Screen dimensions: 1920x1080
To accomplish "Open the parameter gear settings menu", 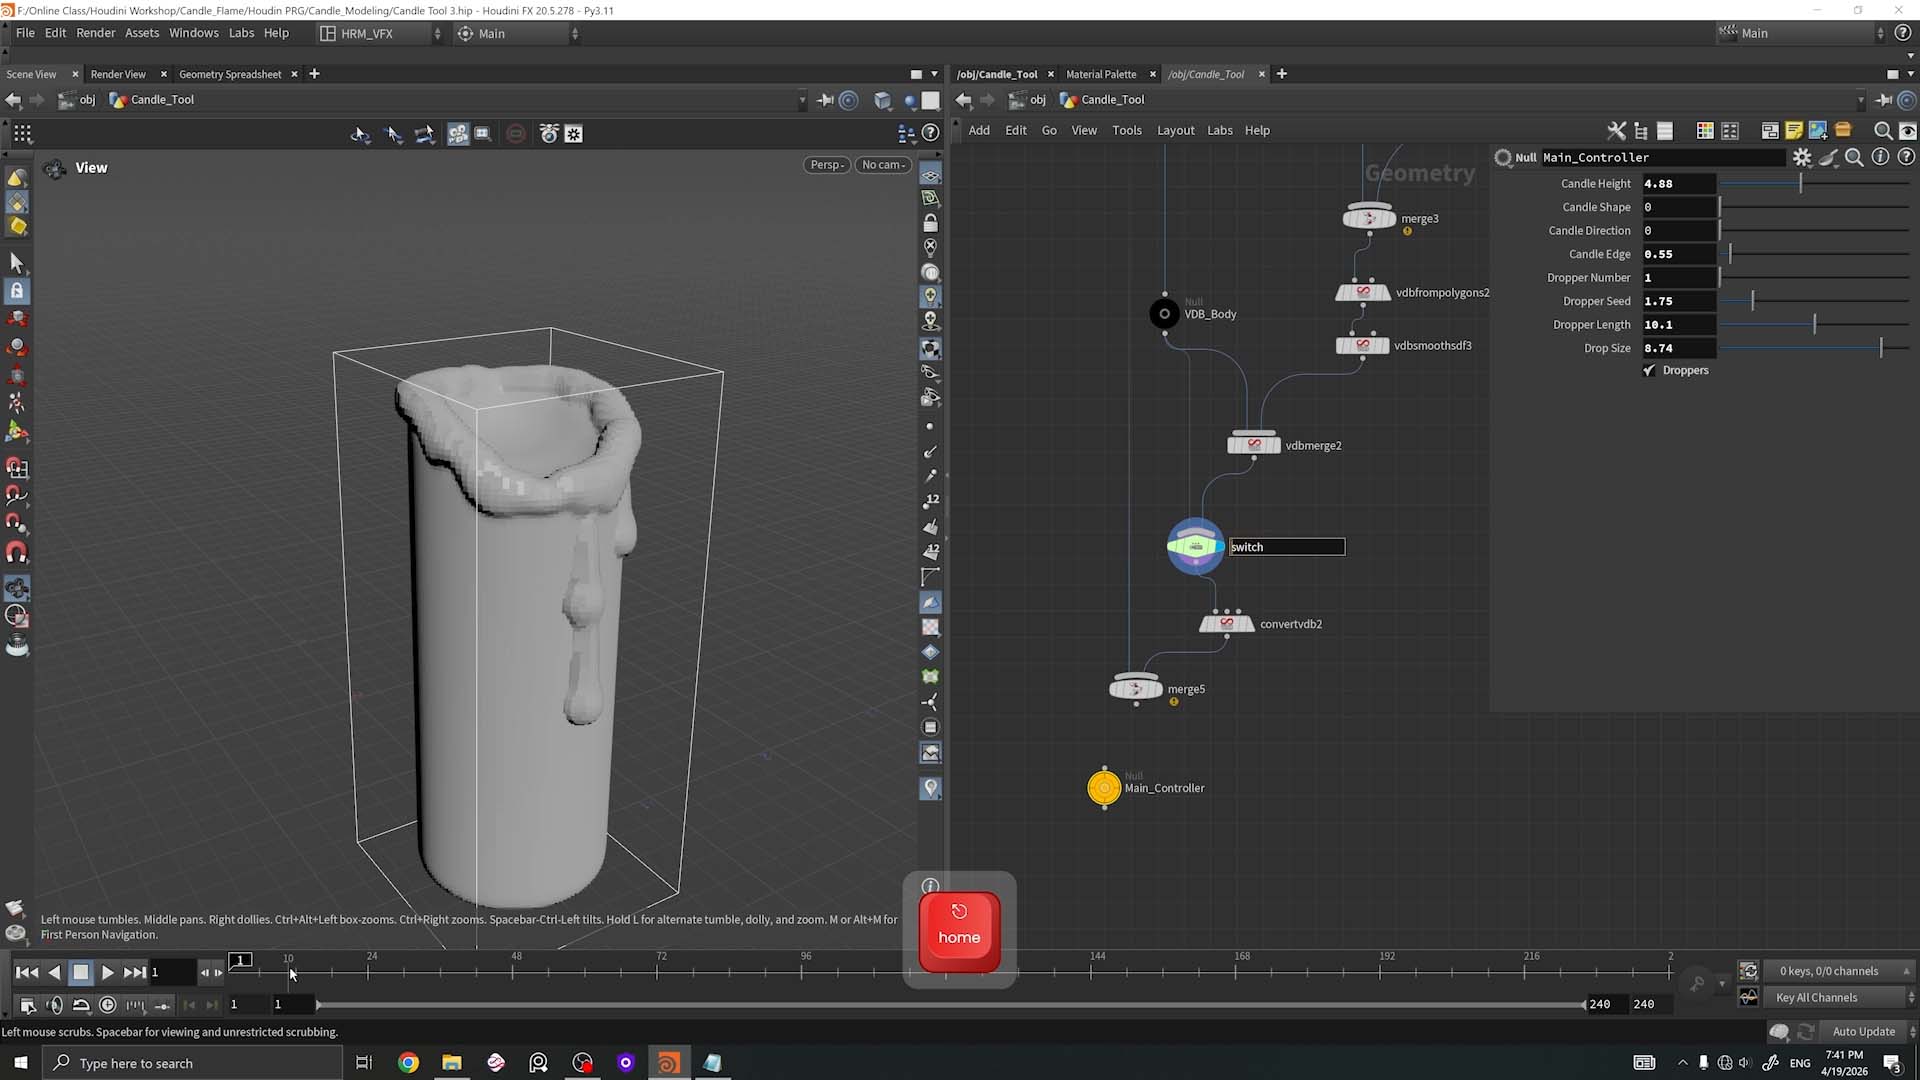I will click(x=1802, y=157).
